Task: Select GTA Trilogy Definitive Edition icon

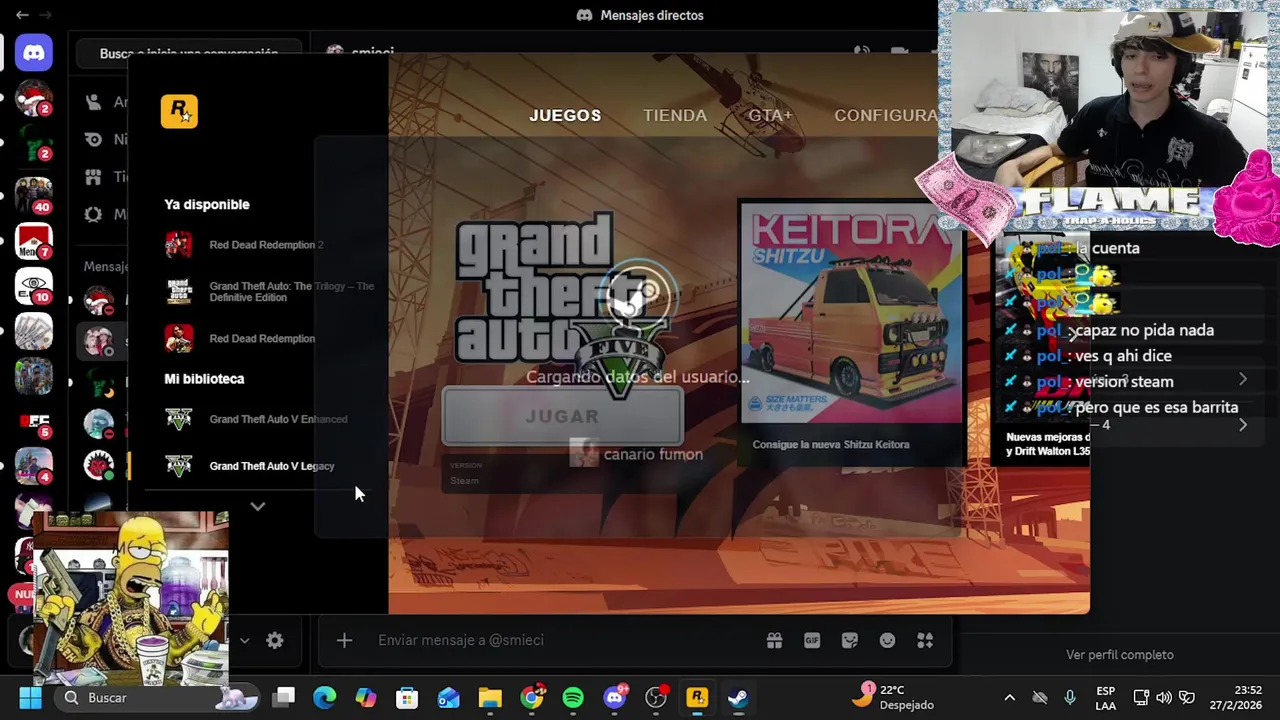Action: (178, 291)
